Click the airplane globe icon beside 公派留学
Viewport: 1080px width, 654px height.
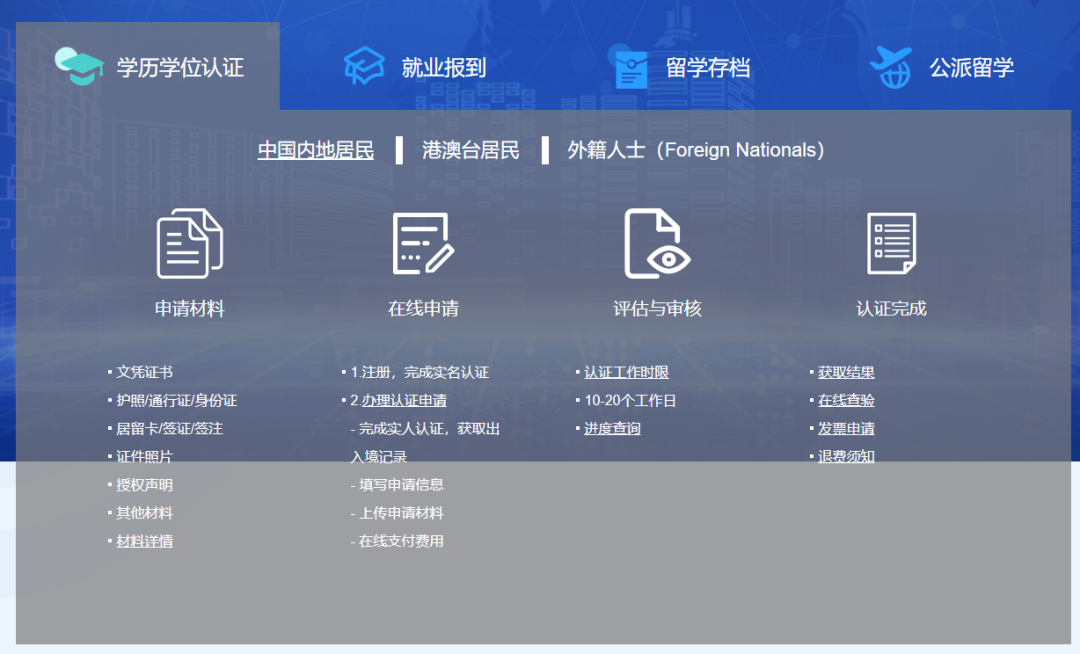[x=891, y=67]
